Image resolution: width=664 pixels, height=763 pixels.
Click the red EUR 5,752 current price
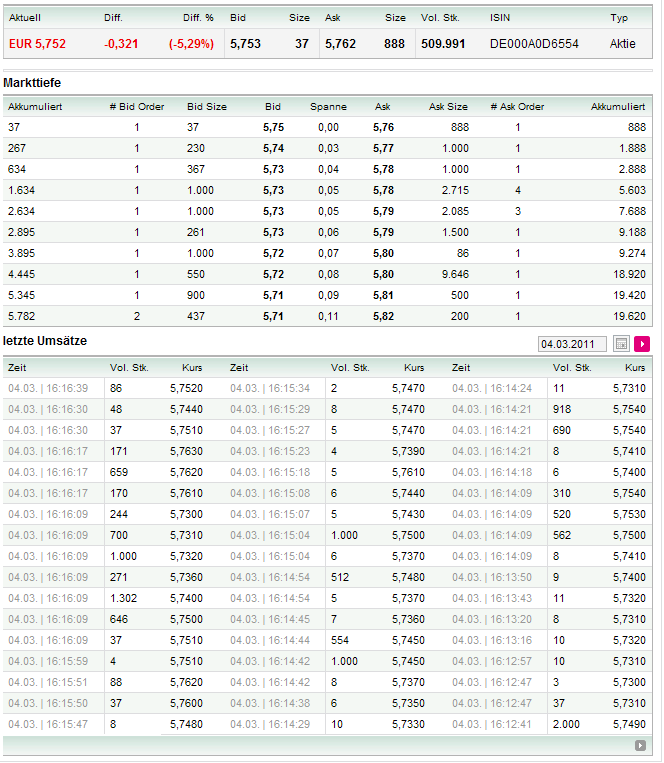[37, 44]
